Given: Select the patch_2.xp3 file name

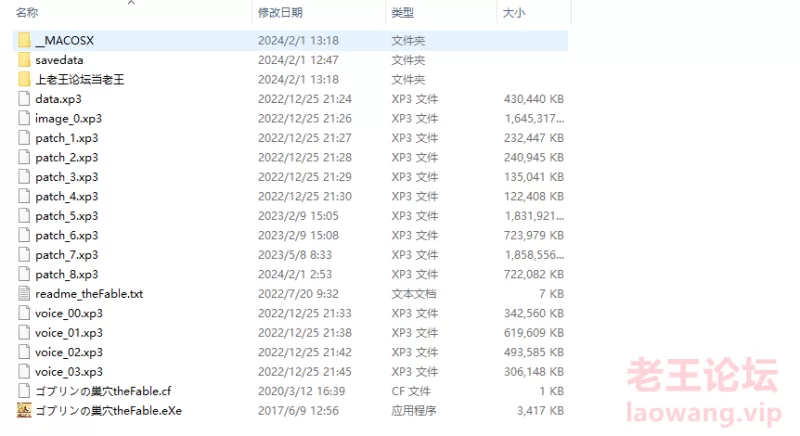Looking at the screenshot, I should tap(67, 157).
